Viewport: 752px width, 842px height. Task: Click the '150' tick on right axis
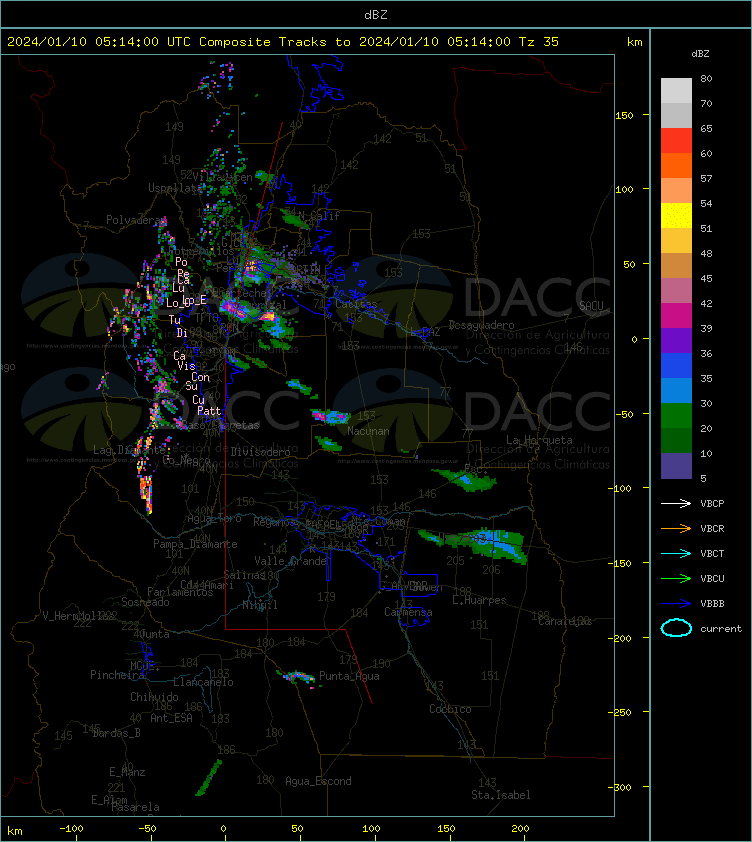click(x=624, y=115)
